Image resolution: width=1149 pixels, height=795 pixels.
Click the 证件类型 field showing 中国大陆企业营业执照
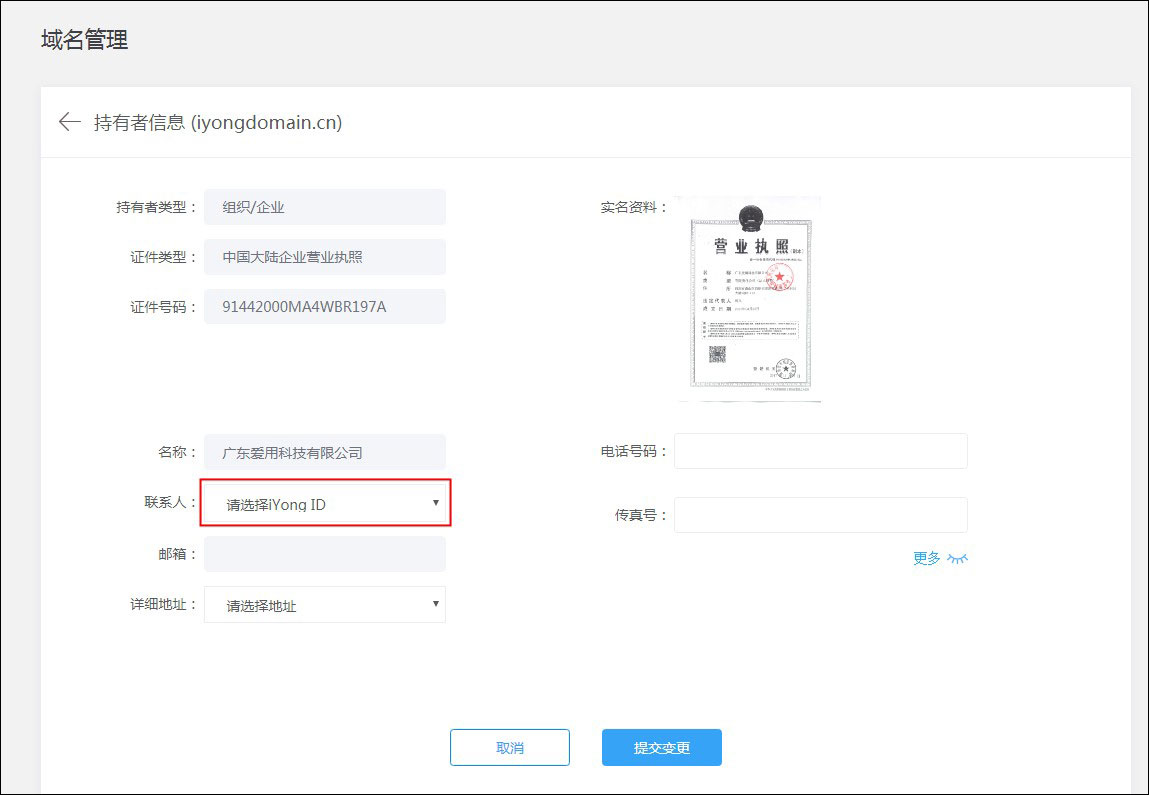[x=324, y=257]
